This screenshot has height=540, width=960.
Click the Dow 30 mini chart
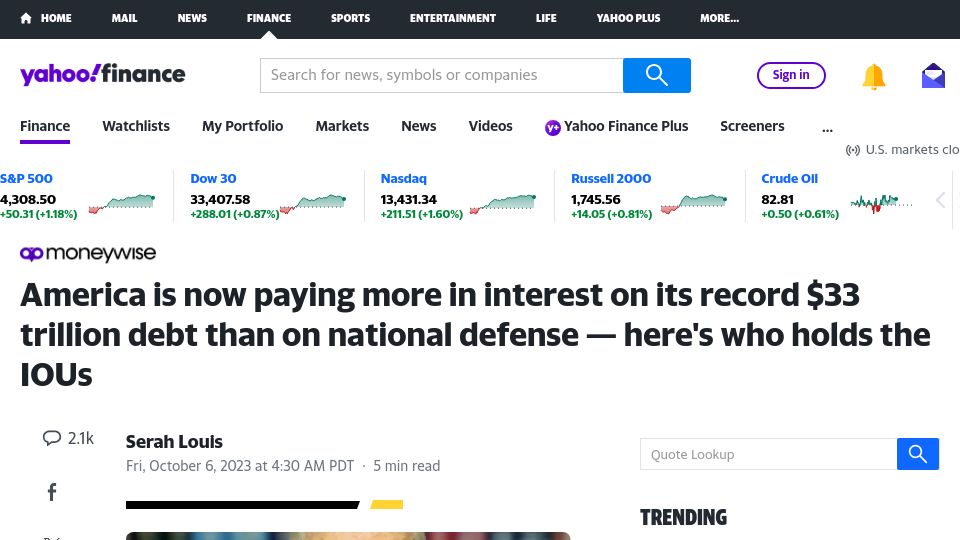coord(313,203)
